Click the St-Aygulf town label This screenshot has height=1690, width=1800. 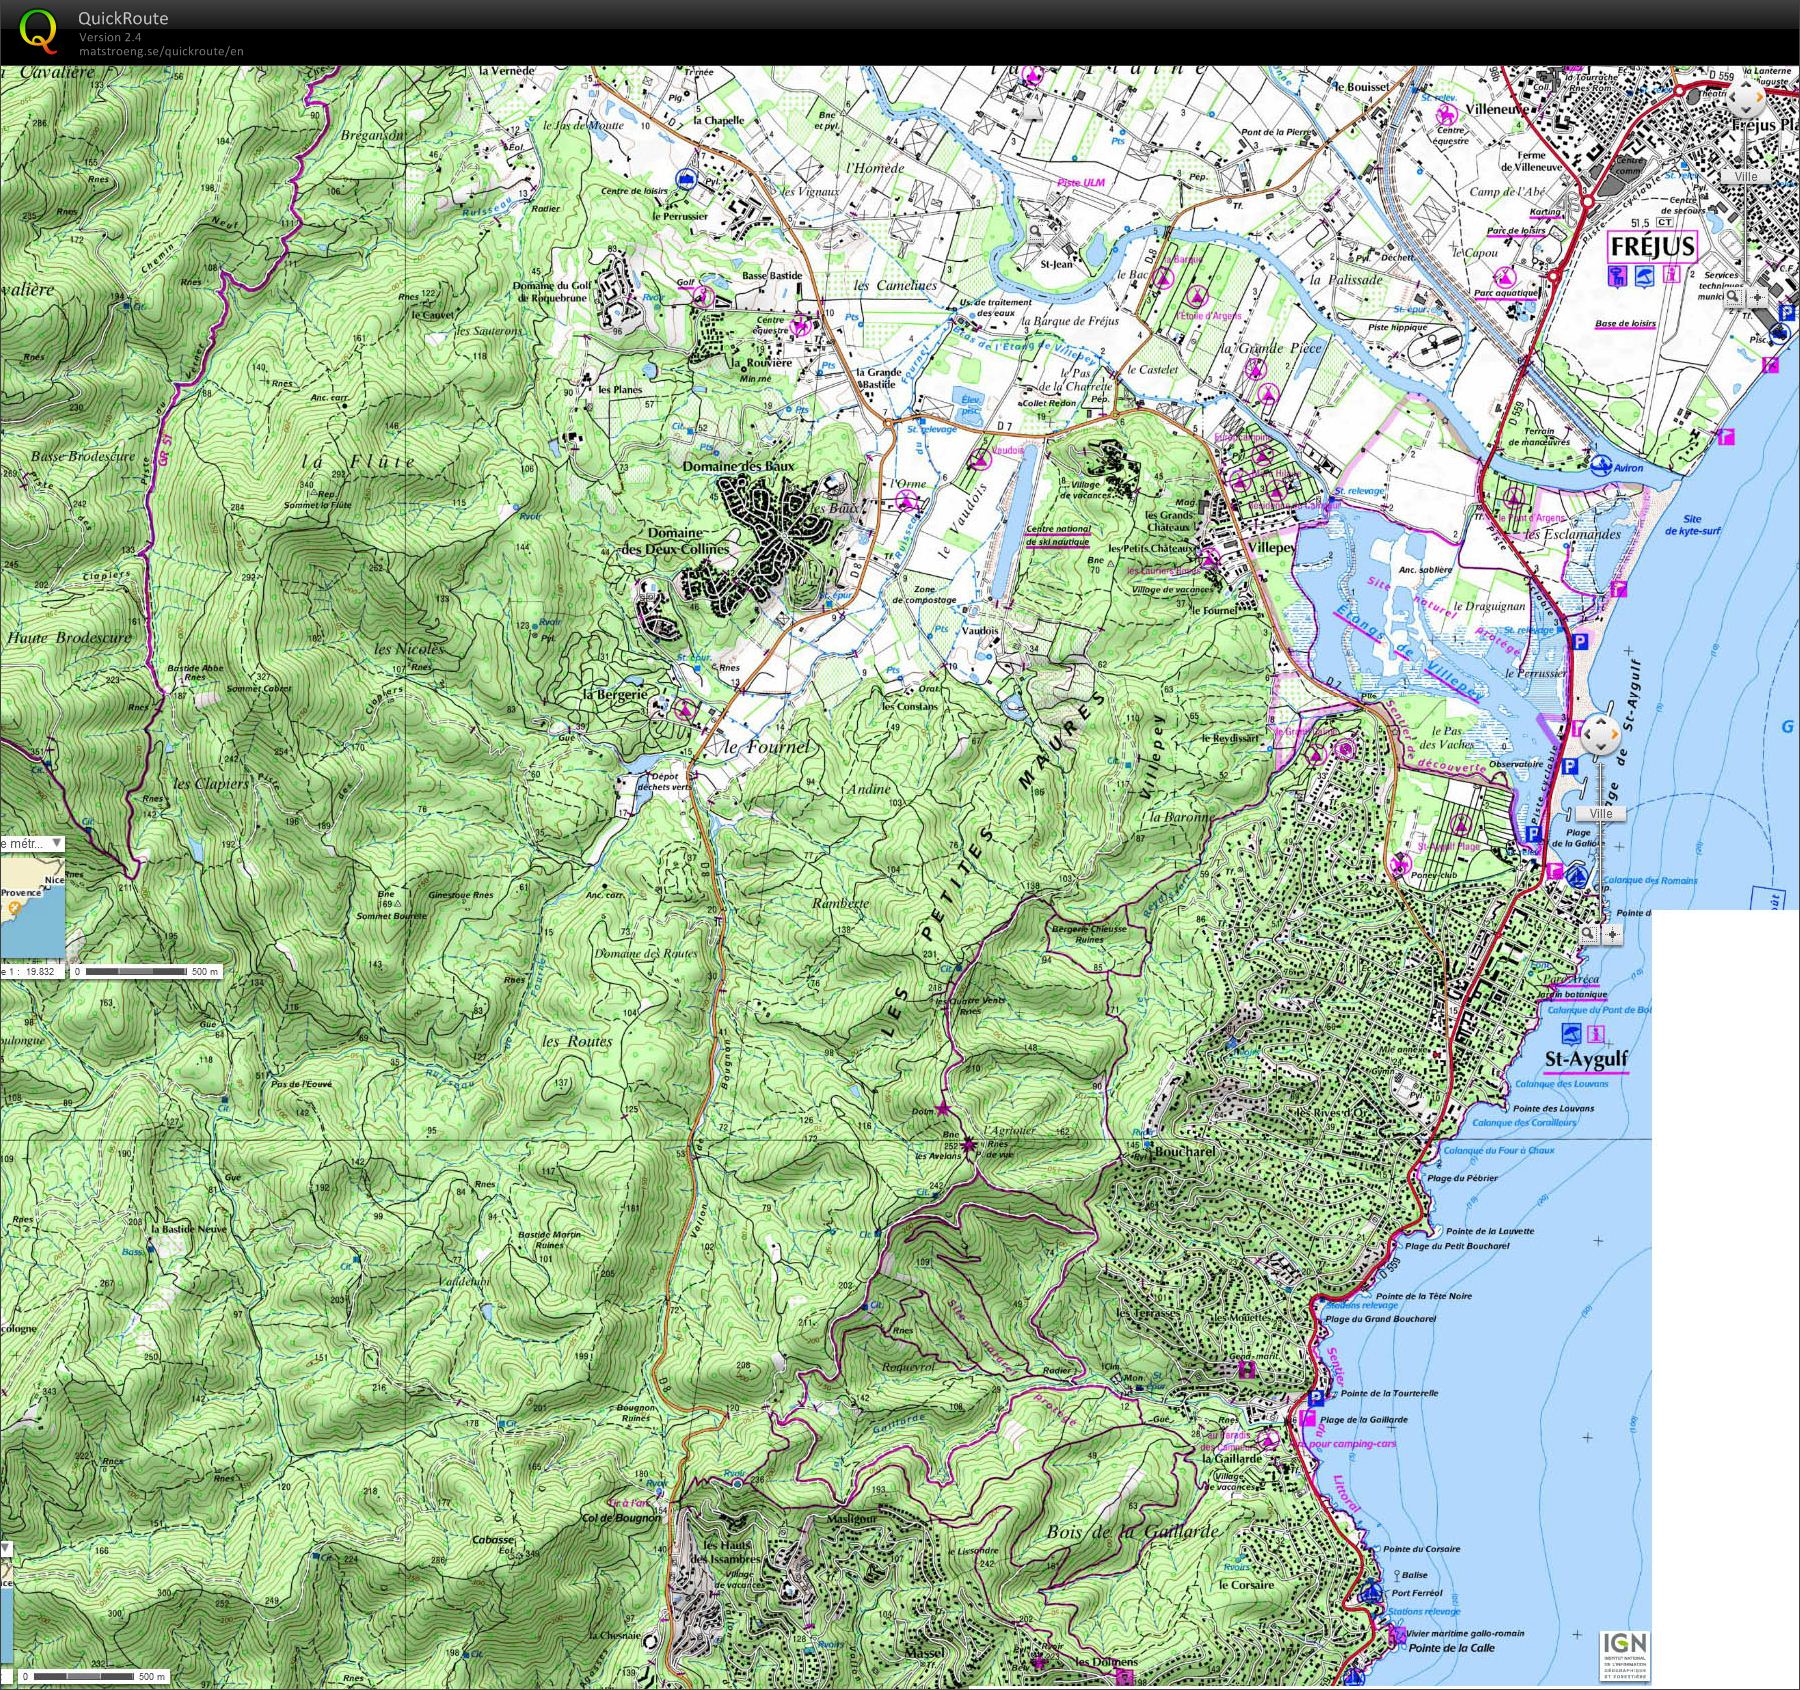1587,1059
